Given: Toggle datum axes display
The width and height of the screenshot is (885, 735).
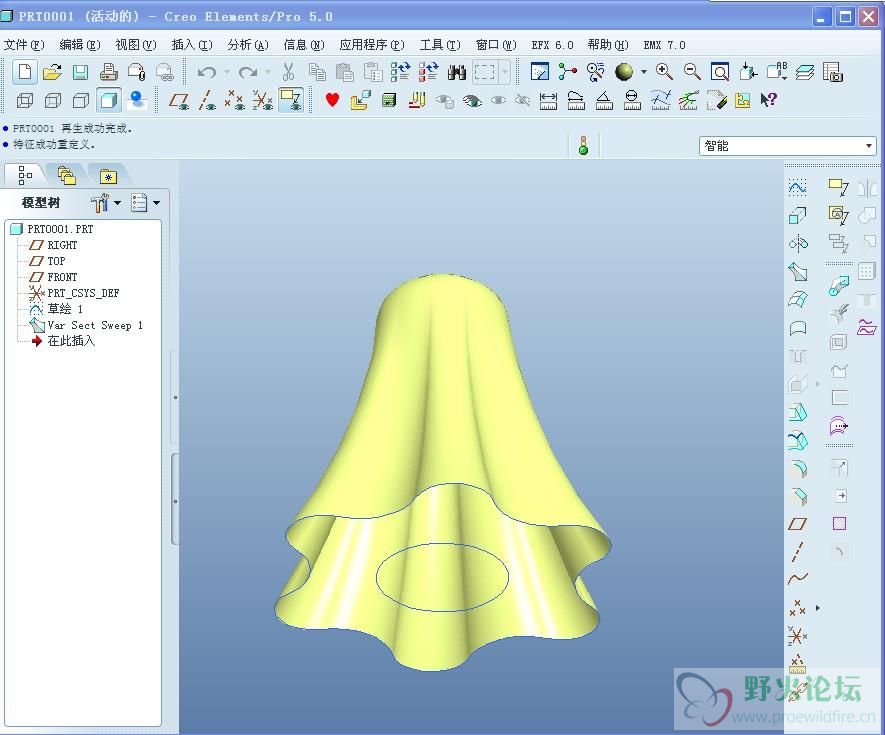Looking at the screenshot, I should (x=207, y=100).
